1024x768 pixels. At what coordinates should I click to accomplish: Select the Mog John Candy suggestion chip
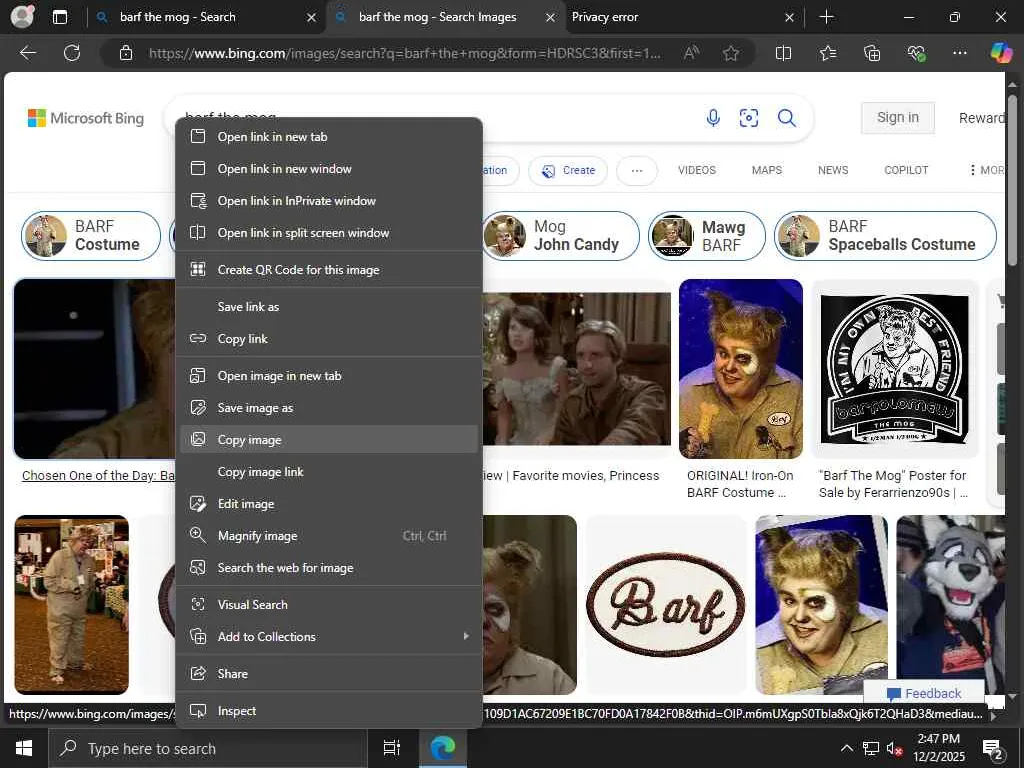click(x=561, y=236)
